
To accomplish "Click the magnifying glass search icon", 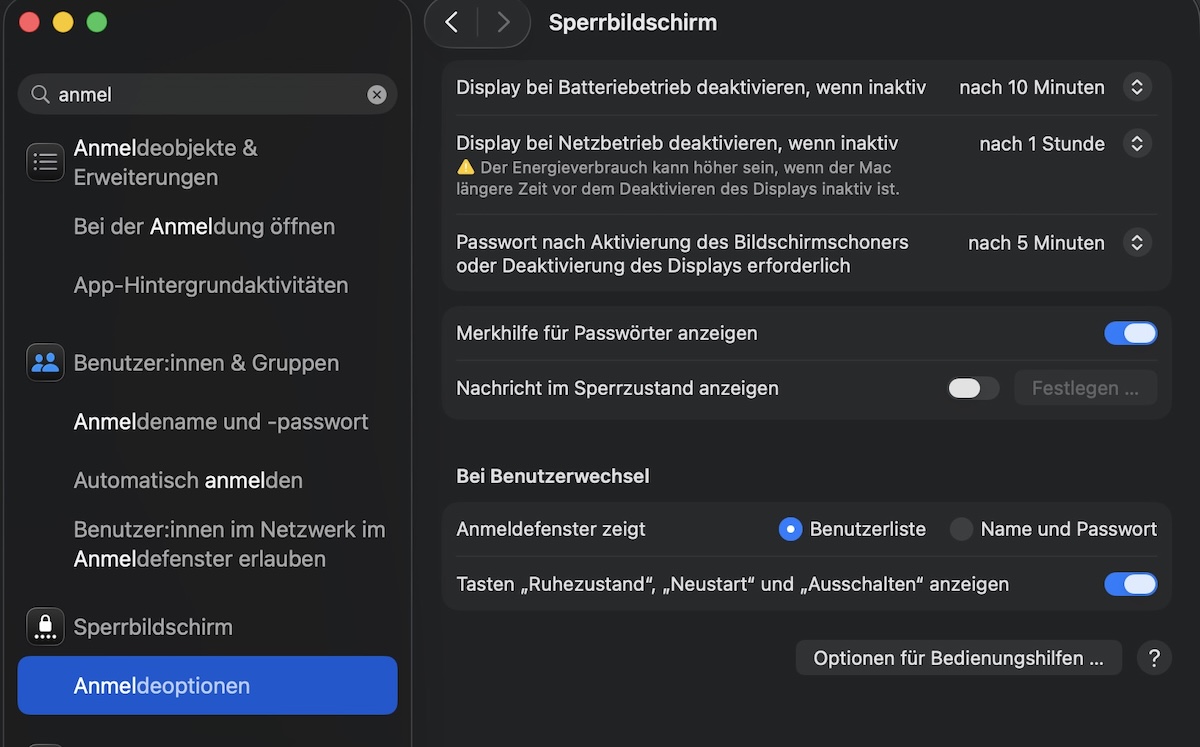I will click(41, 95).
